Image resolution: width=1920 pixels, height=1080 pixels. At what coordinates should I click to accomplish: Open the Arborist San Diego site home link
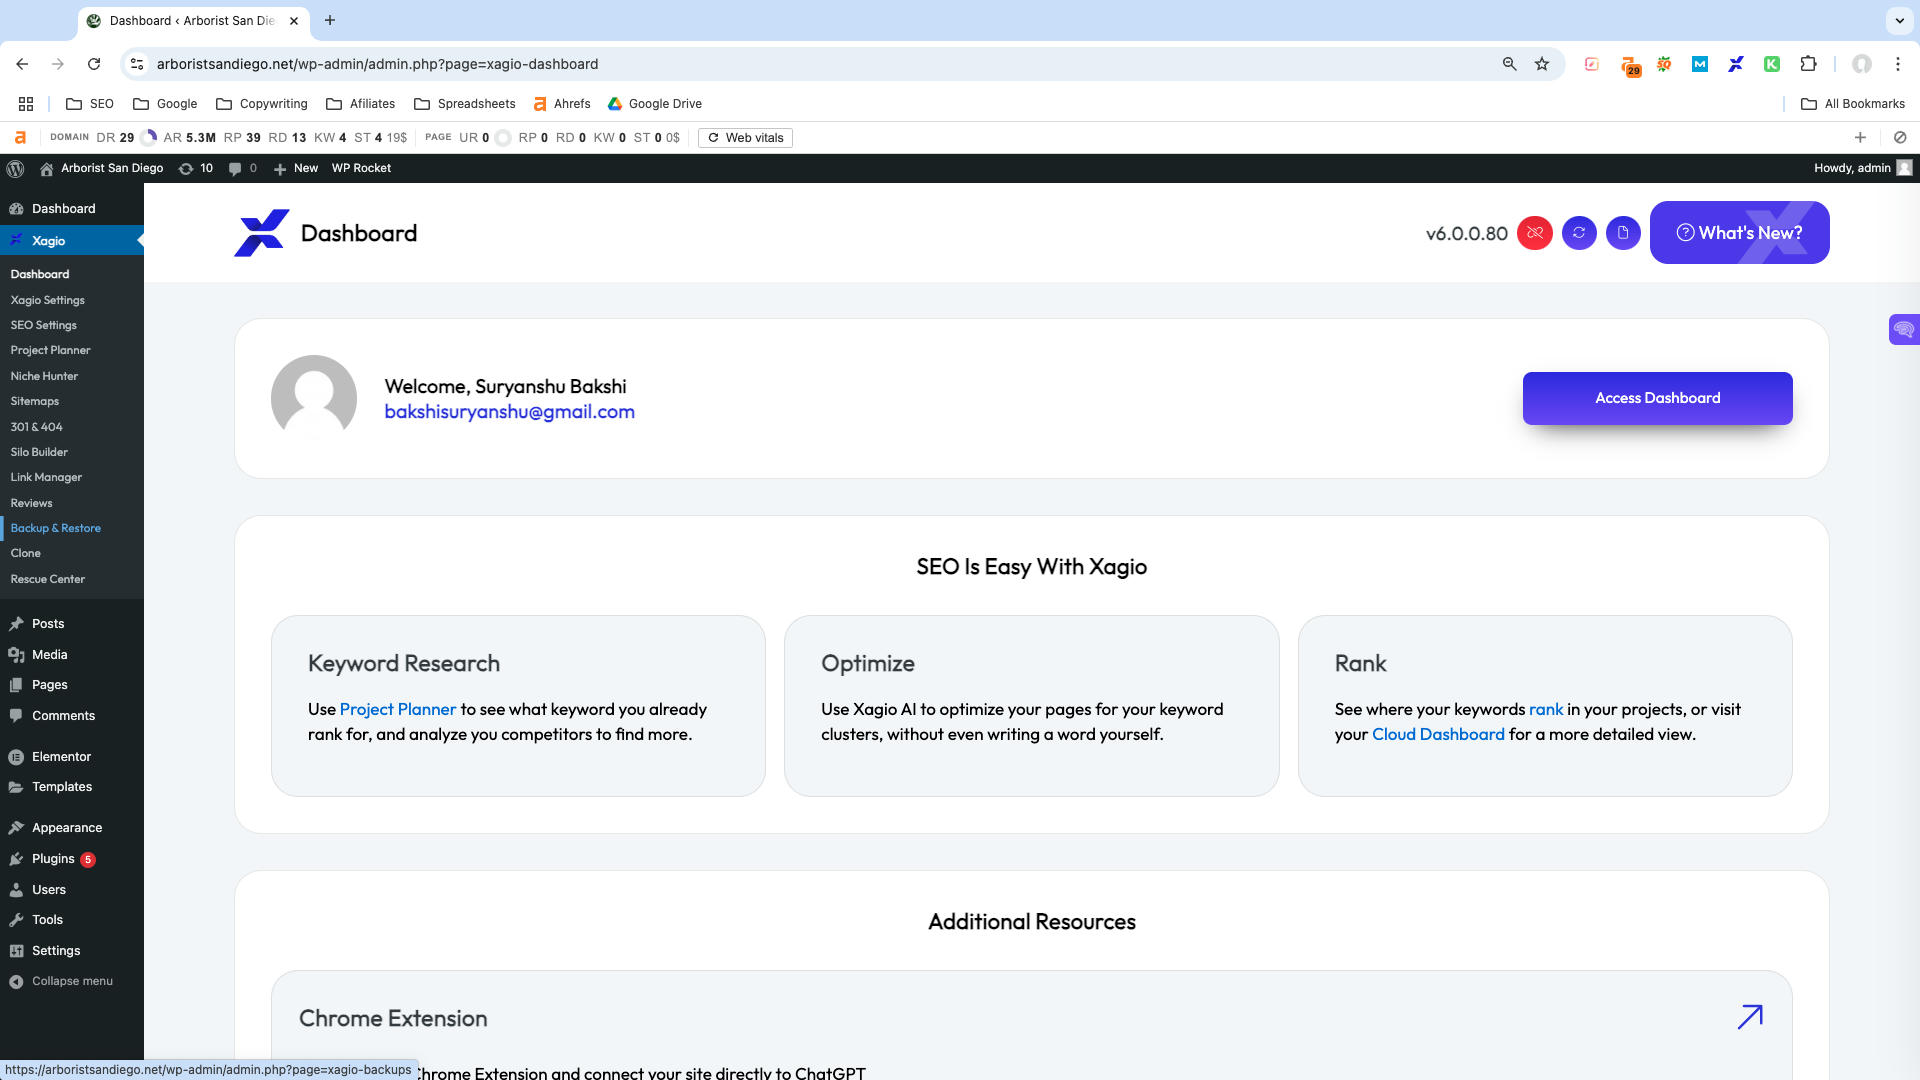point(101,168)
